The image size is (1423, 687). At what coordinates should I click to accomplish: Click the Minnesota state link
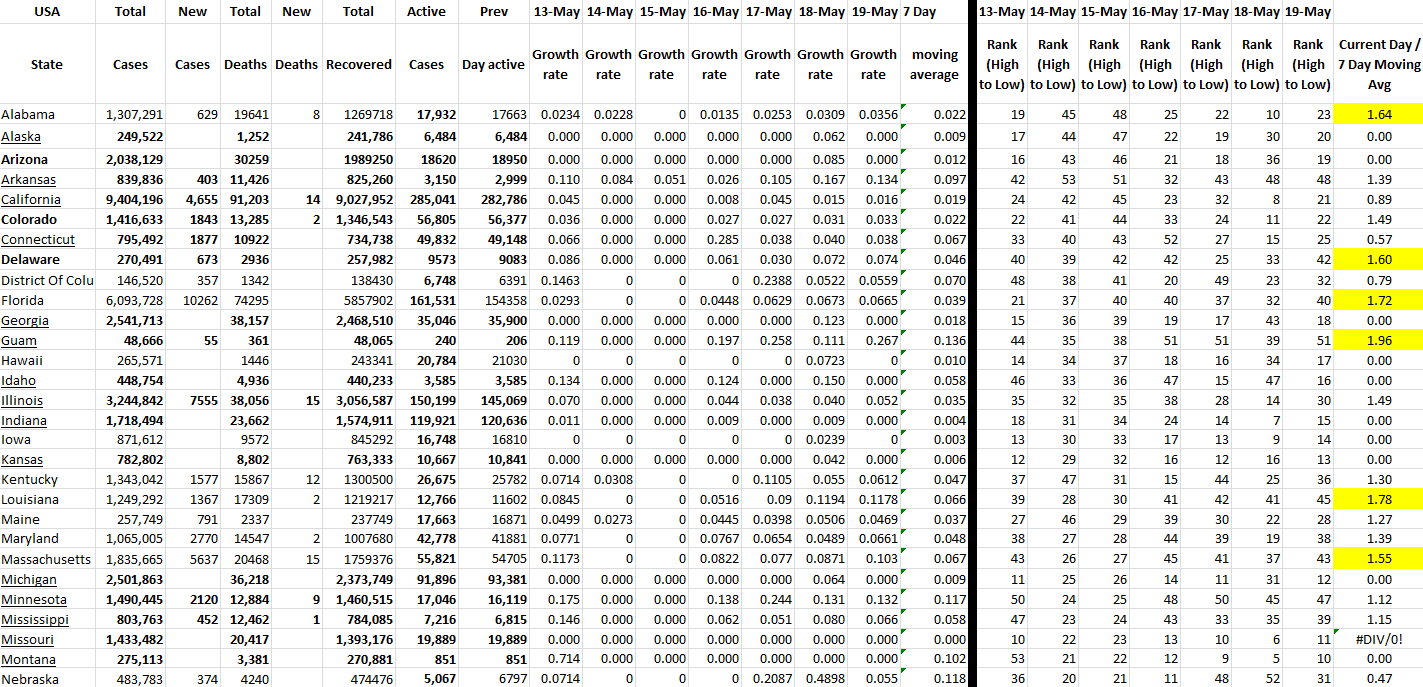pos(34,599)
